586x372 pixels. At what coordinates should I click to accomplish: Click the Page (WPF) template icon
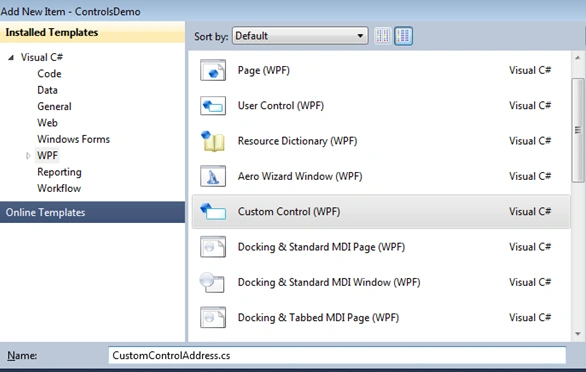pyautogui.click(x=213, y=70)
